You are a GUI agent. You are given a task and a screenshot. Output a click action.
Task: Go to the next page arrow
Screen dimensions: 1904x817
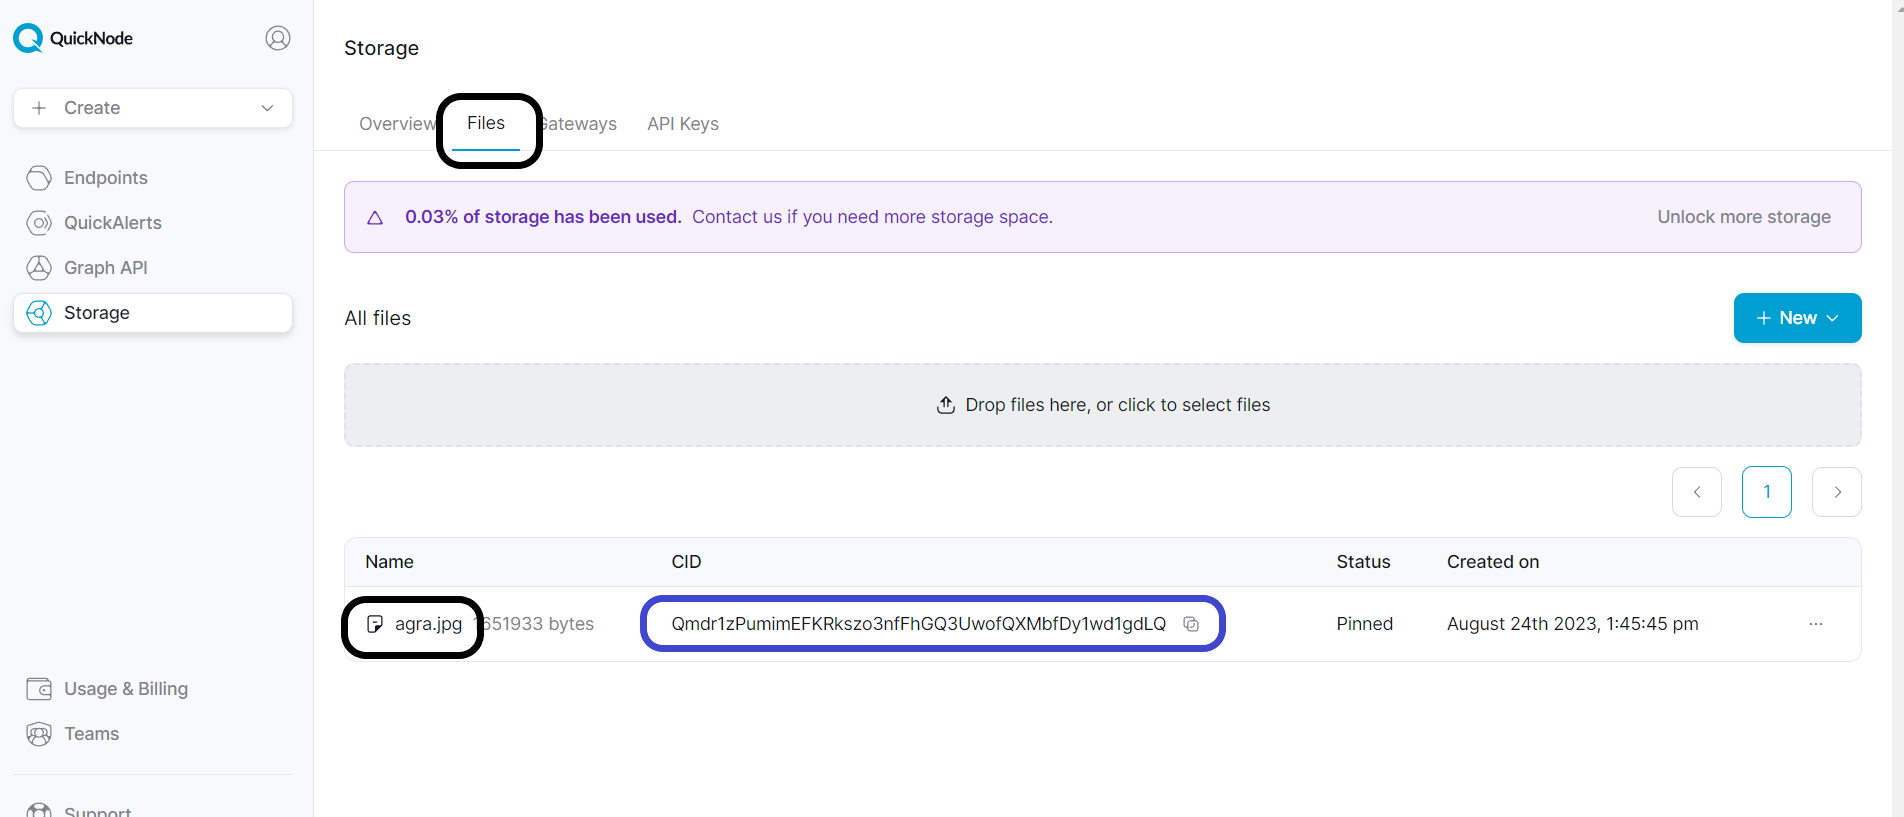click(x=1836, y=492)
